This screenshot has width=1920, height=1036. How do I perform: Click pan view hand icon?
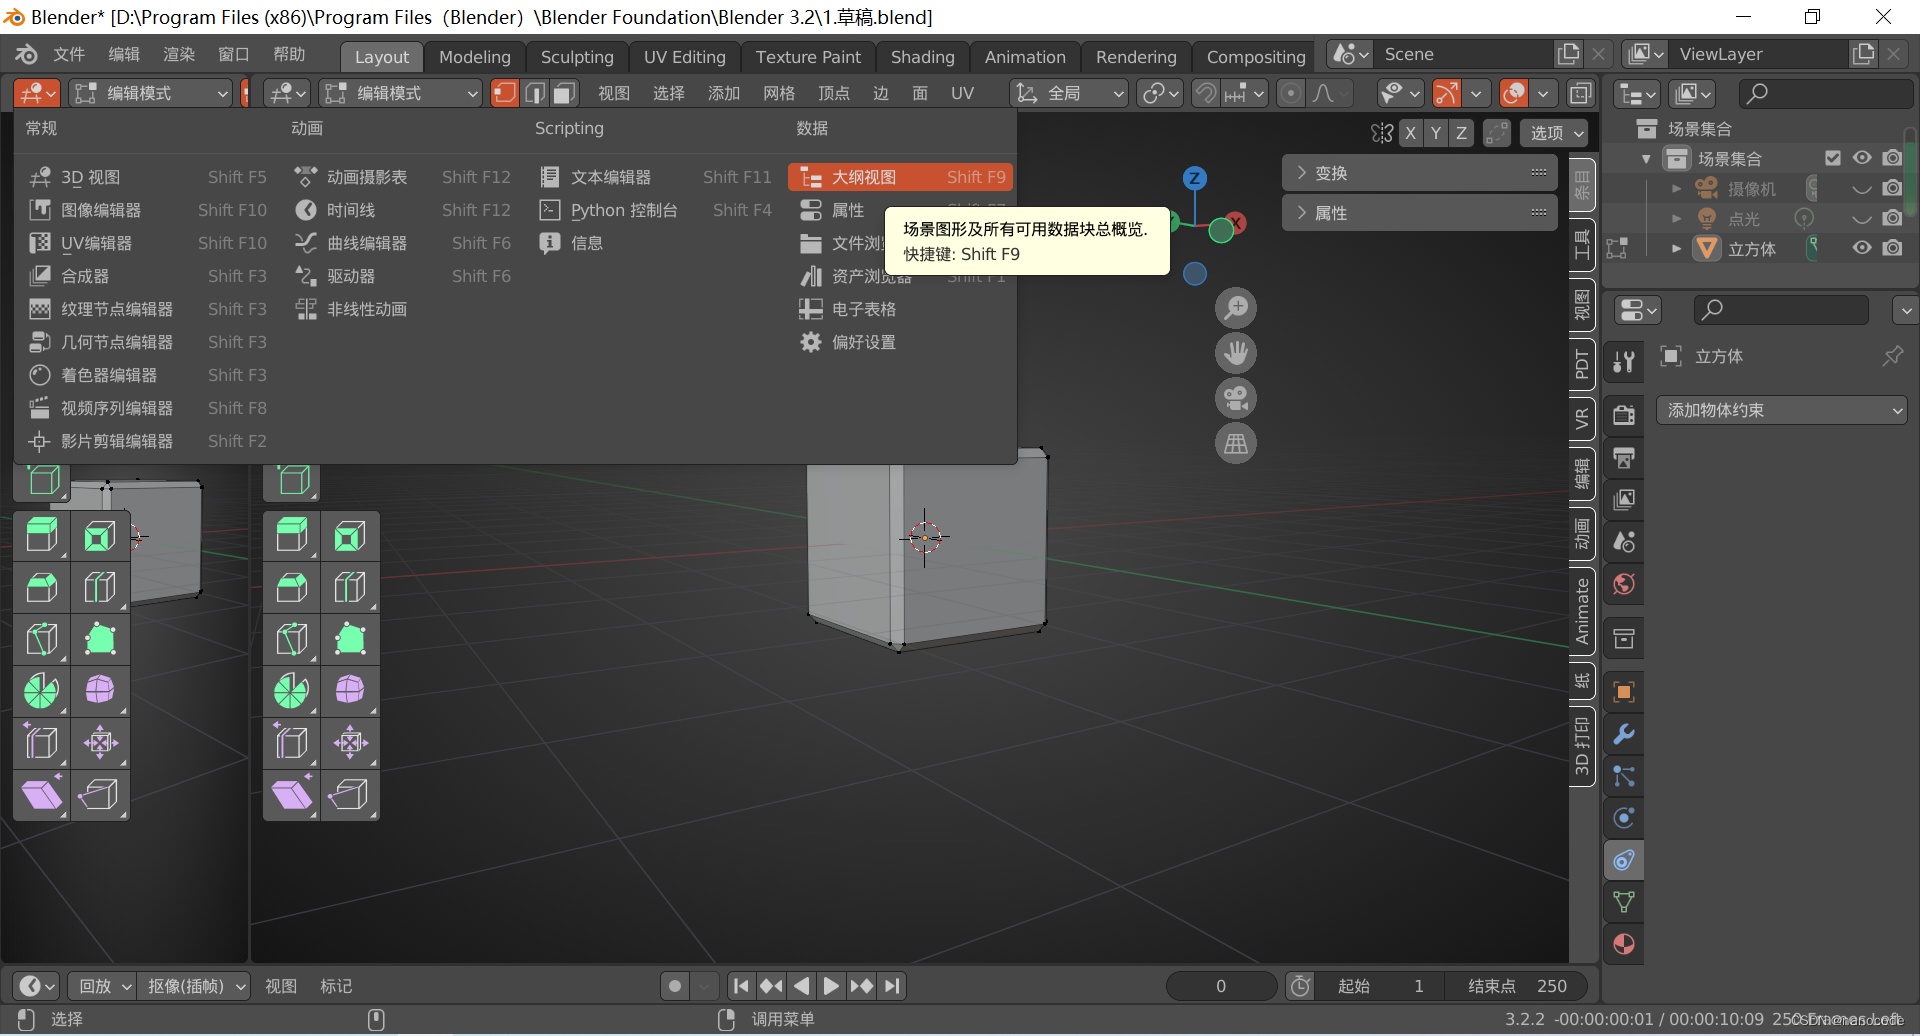[x=1236, y=353]
